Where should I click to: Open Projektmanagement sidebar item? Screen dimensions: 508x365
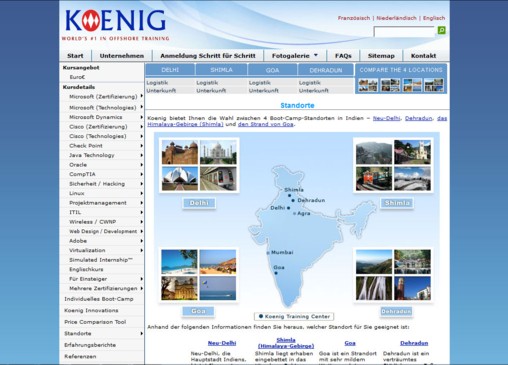98,203
